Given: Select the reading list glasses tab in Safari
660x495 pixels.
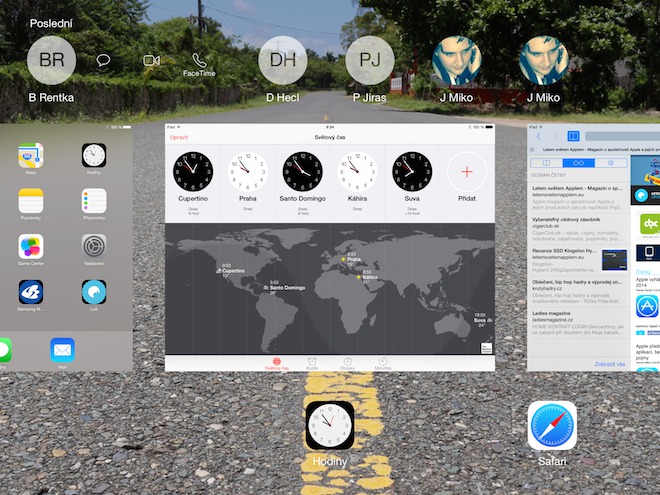Looking at the screenshot, I should (578, 163).
